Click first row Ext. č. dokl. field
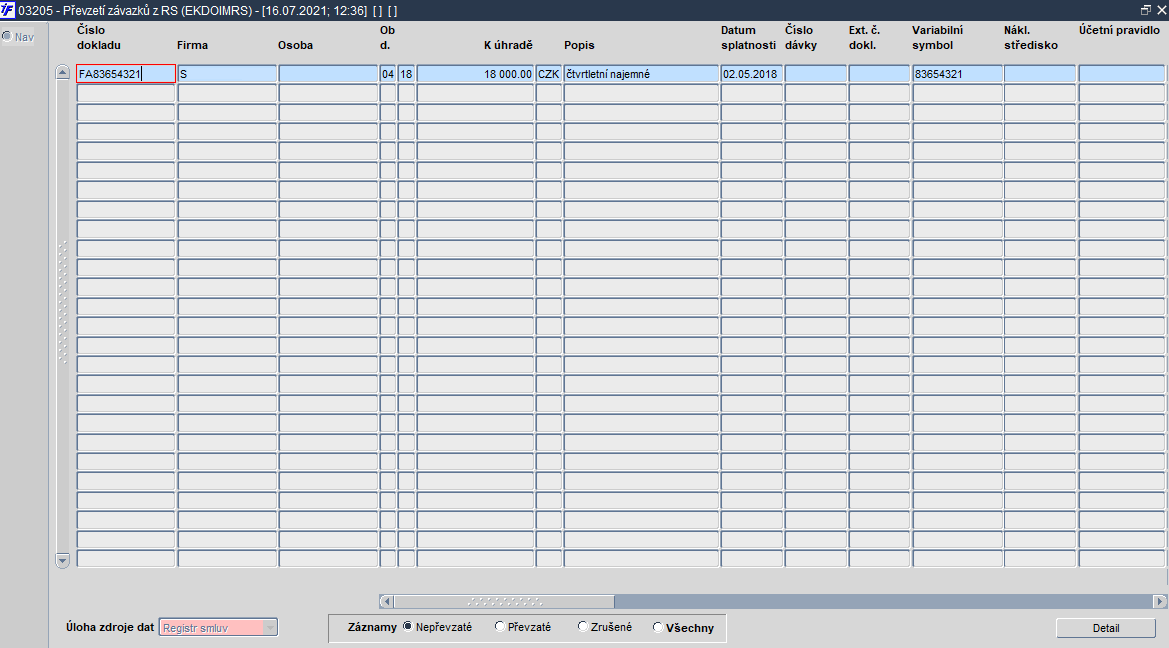Screen dimensions: 1169x648 point(879,74)
